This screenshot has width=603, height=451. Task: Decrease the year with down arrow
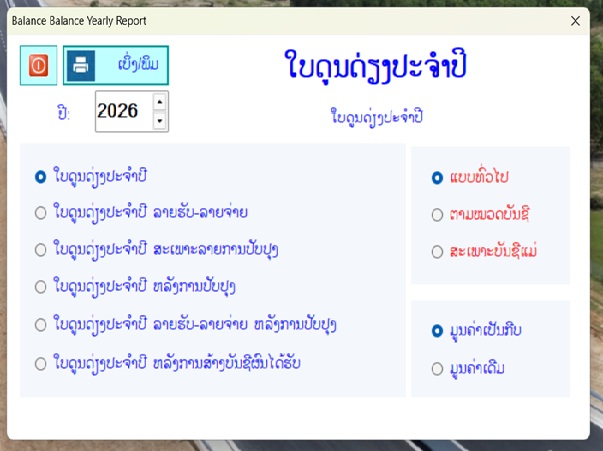[x=159, y=121]
